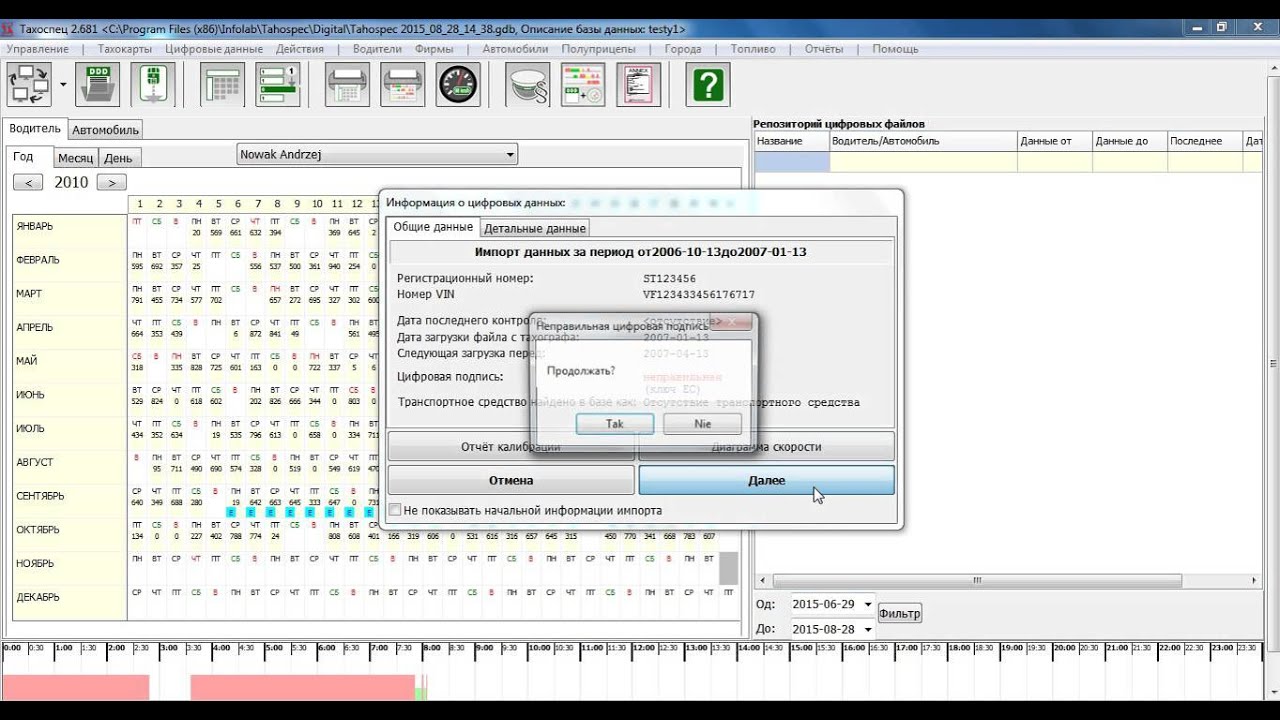Switch to the Автомобиль tab
Screen dimensions: 1280x720
pos(105,130)
